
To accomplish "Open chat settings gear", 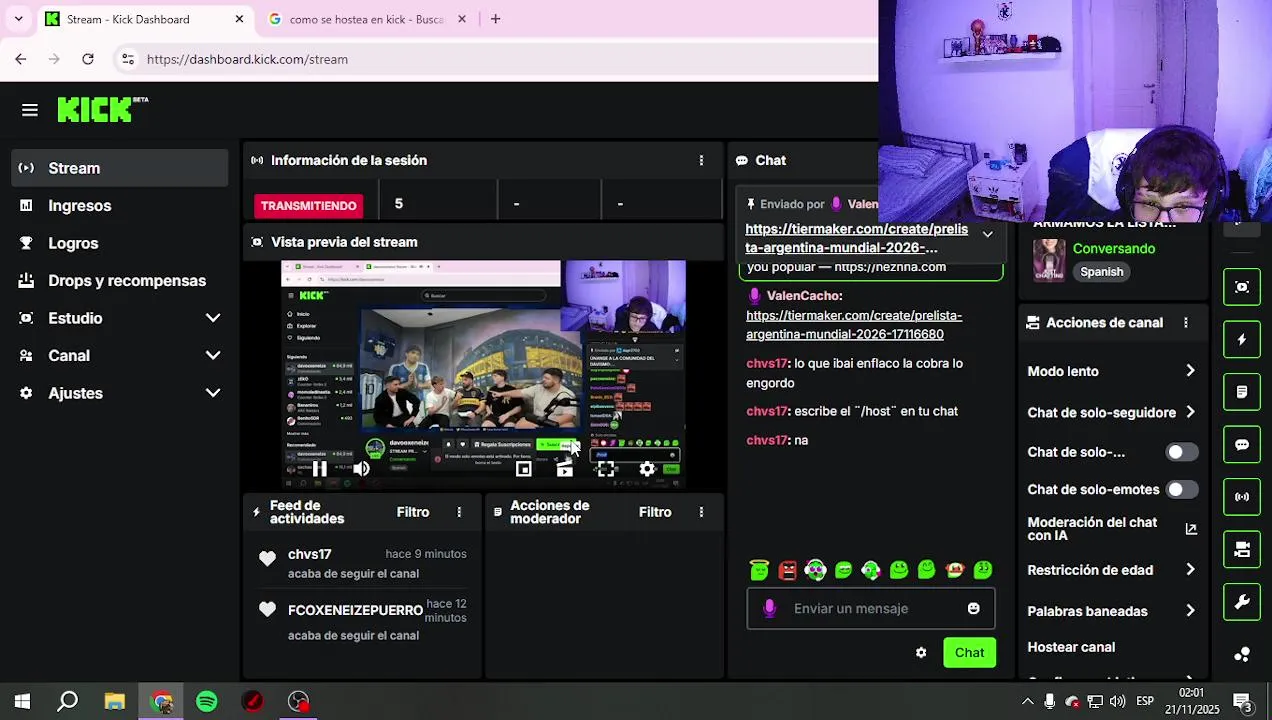I will (x=921, y=653).
